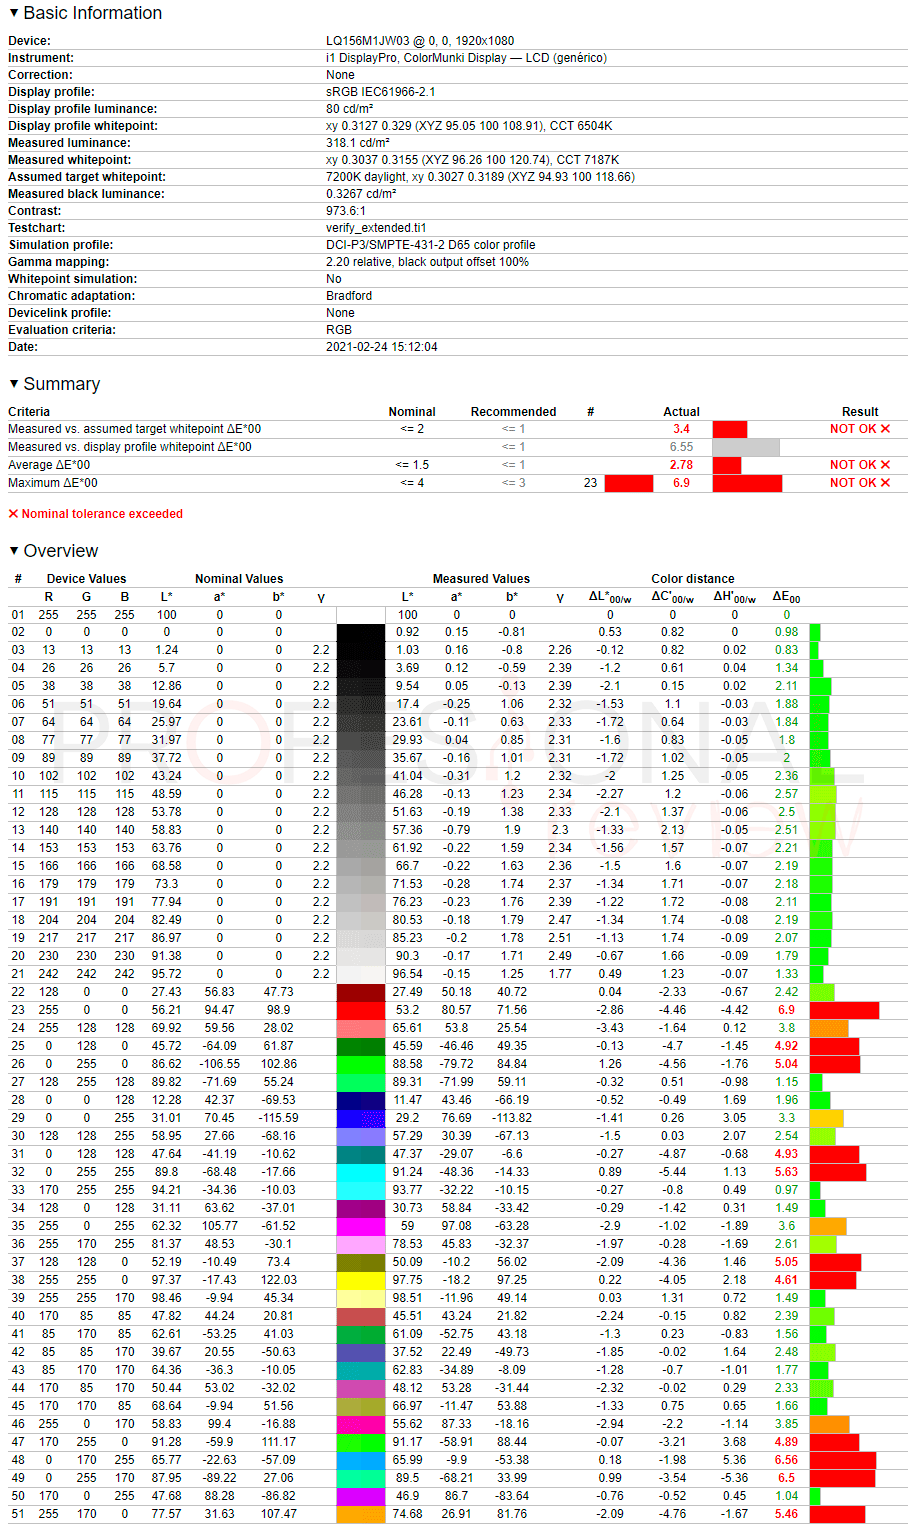
Task: Click the ΔE00 column header
Action: tap(786, 597)
